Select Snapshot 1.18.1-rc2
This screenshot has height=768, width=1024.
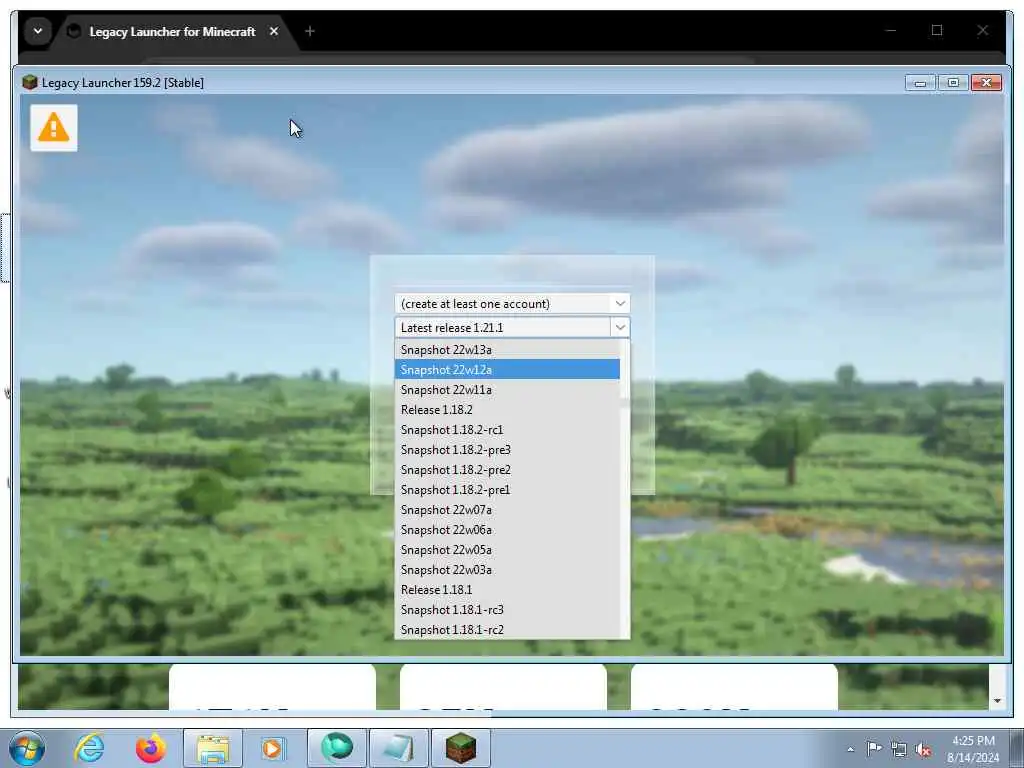coord(507,630)
